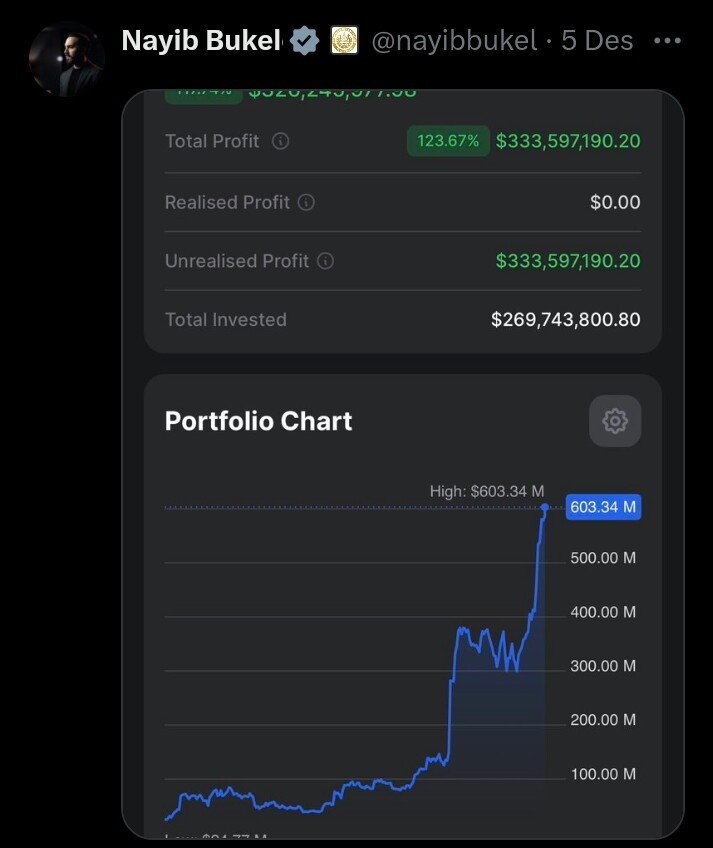The image size is (713, 848).
Task: Click the blue verified badge icon
Action: click(305, 41)
